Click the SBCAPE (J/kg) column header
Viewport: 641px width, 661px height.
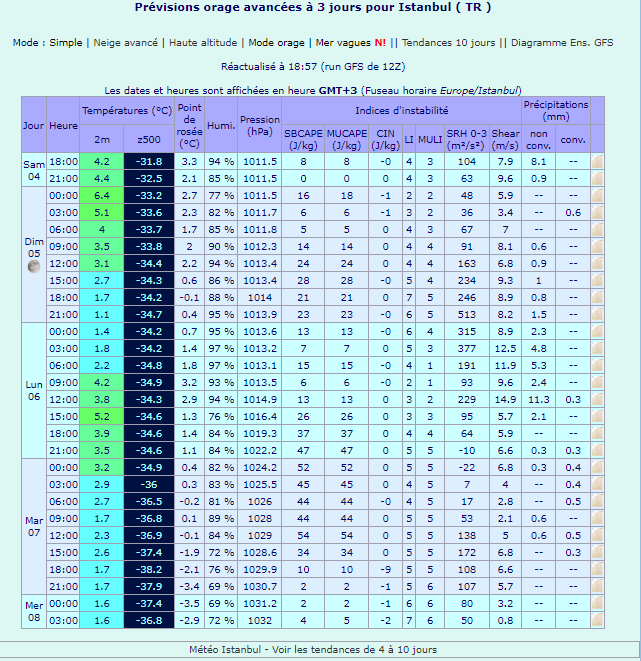pyautogui.click(x=303, y=139)
